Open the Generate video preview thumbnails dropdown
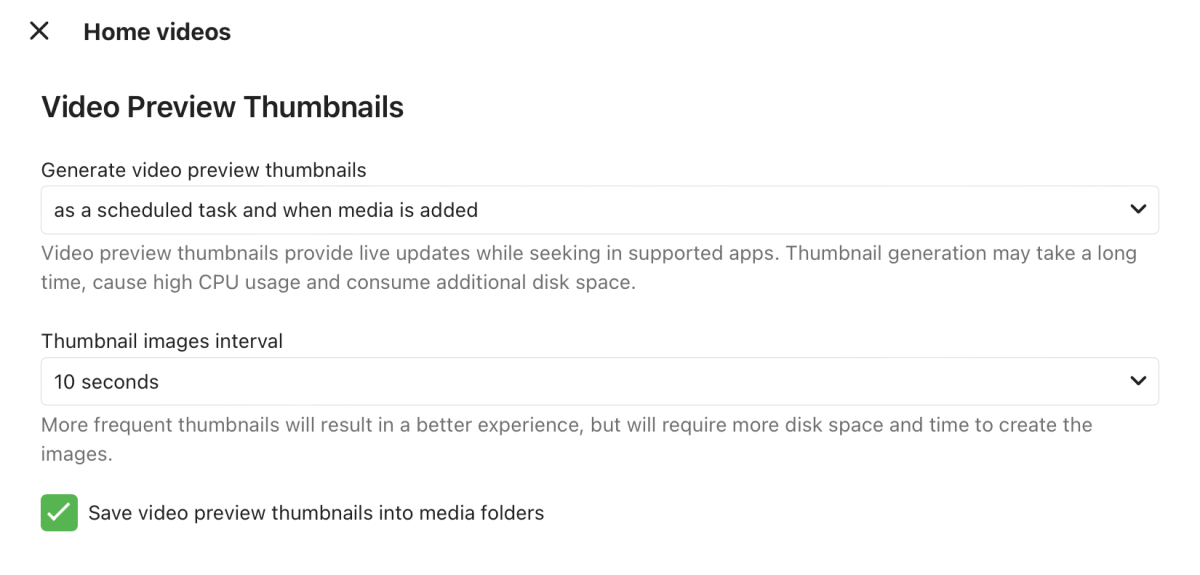This screenshot has width=1200, height=575. coord(599,210)
